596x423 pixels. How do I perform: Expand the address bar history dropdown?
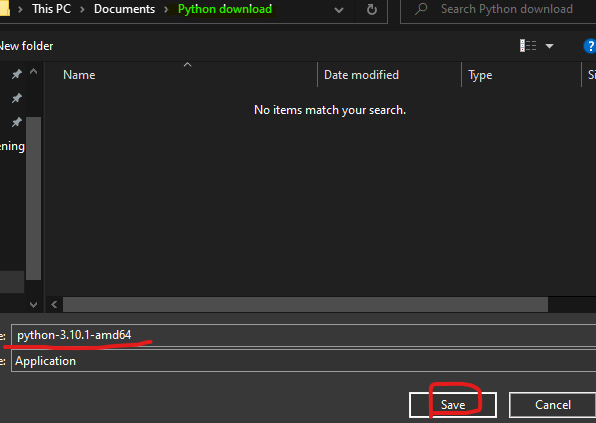[x=339, y=10]
